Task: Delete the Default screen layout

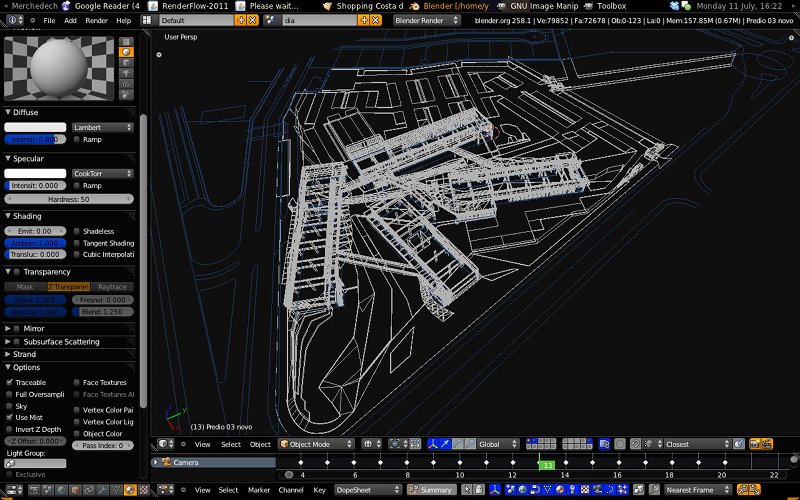Action: 252,20
